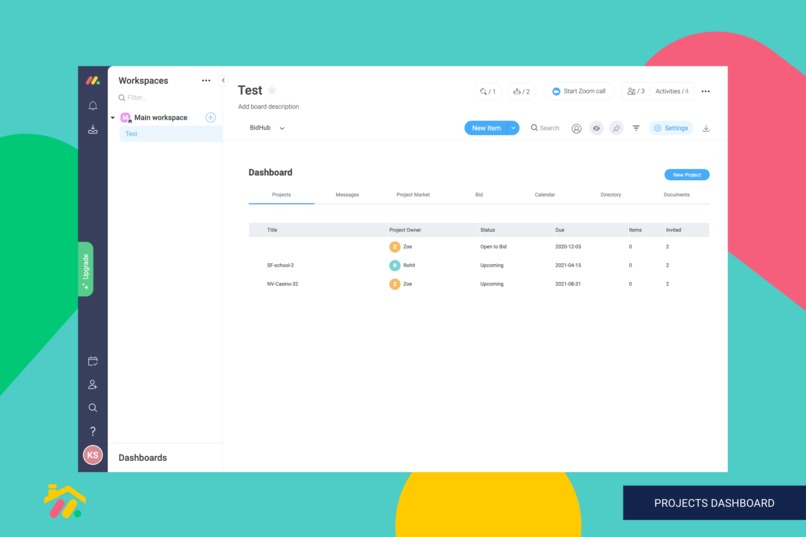Click Open to Bid status
This screenshot has width=806, height=537.
coord(493,247)
